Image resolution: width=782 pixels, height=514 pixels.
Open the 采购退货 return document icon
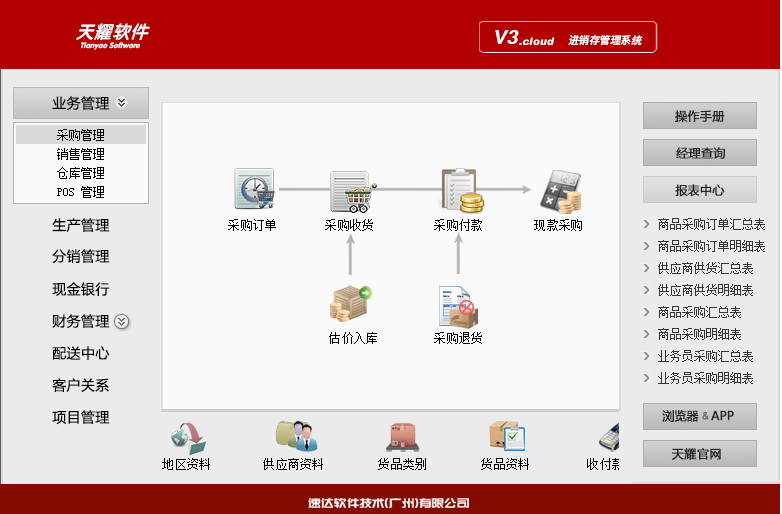[458, 307]
